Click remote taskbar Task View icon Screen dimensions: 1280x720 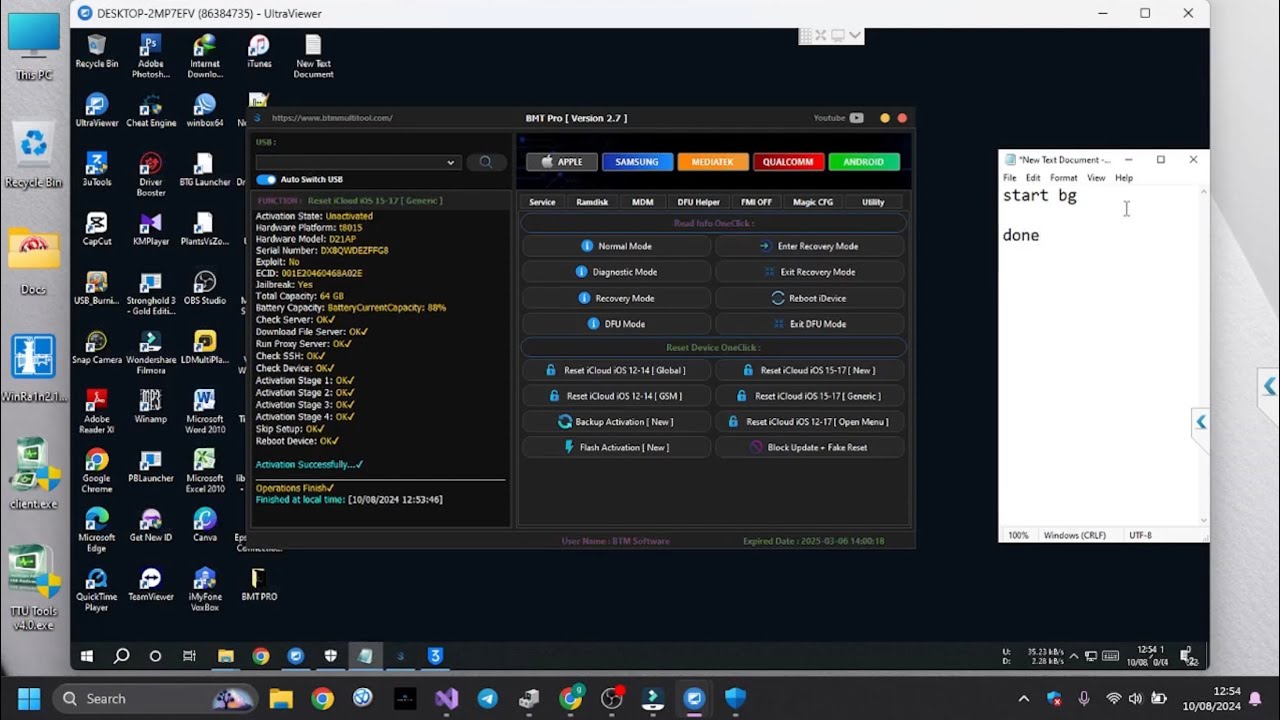click(189, 656)
